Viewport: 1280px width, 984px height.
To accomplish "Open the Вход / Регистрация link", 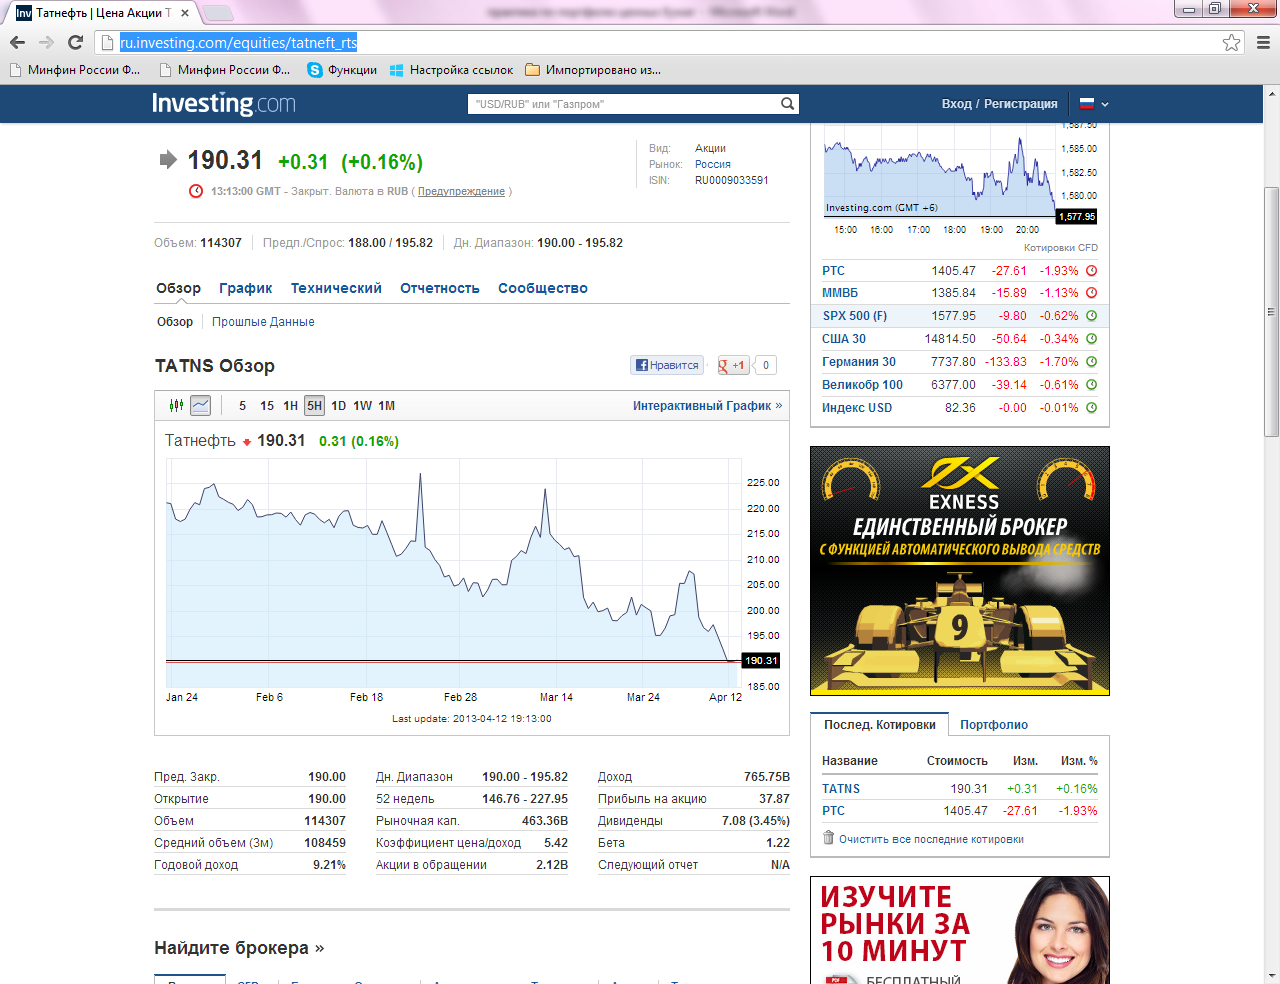I will (999, 104).
